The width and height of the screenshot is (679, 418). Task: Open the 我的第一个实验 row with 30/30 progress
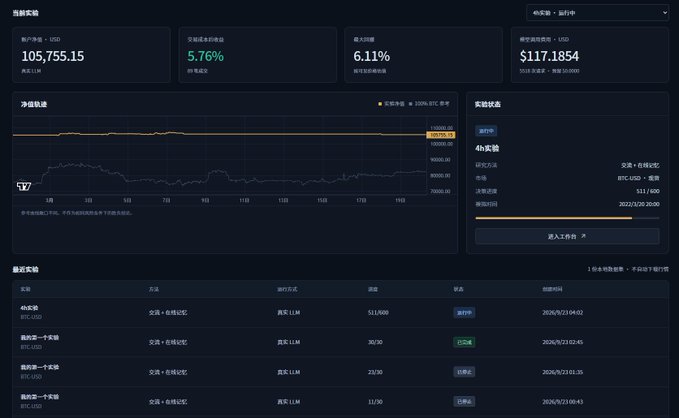click(340, 342)
